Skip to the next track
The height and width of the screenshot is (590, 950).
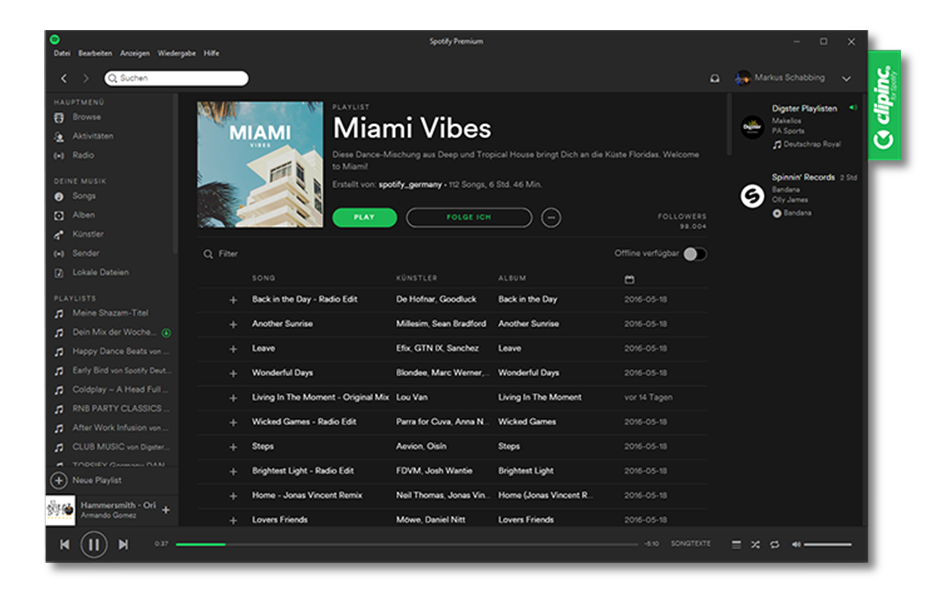tap(123, 545)
